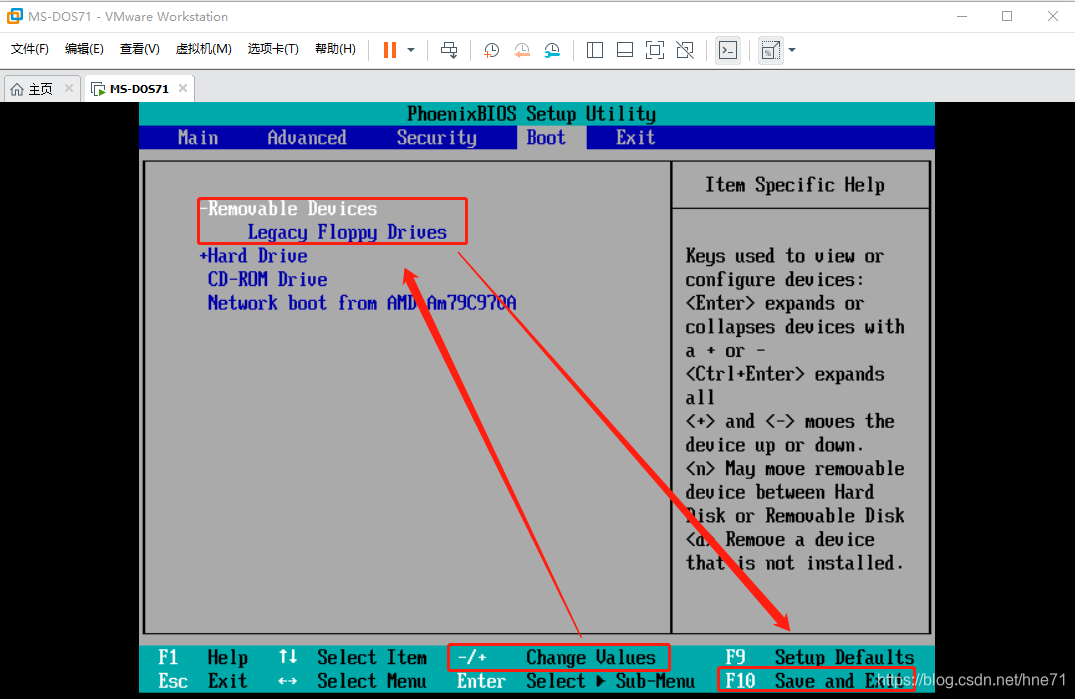This screenshot has width=1075, height=699.
Task: Select the BIOS Security menu
Action: click(x=436, y=138)
